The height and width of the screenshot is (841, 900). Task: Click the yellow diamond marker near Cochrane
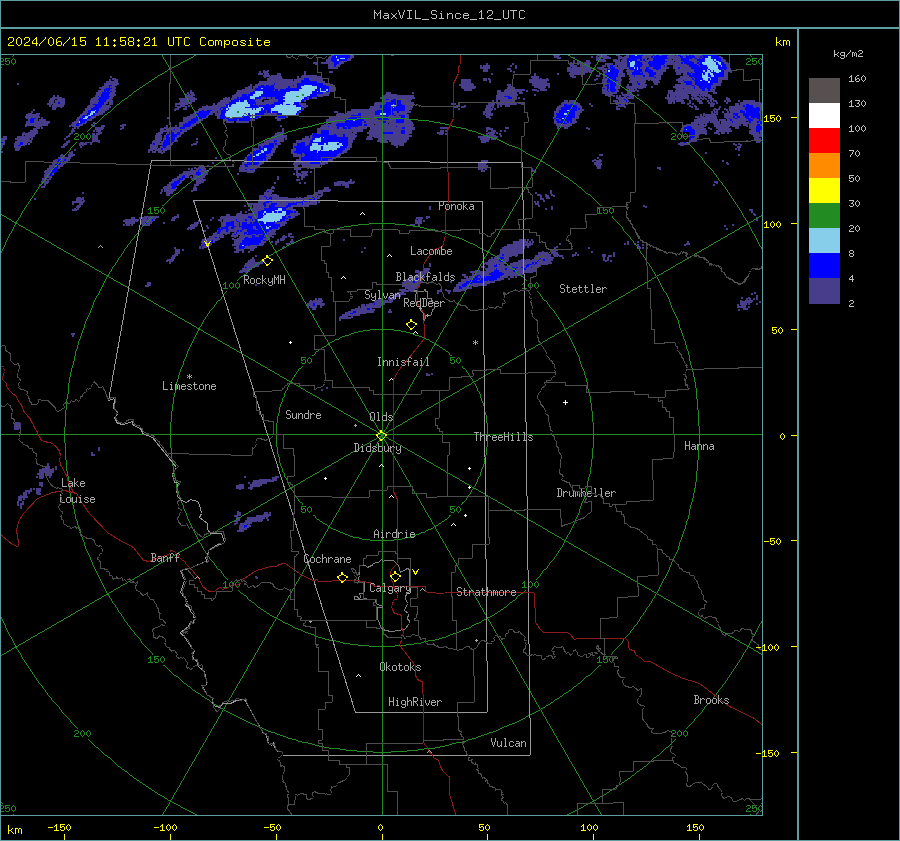pyautogui.click(x=343, y=578)
